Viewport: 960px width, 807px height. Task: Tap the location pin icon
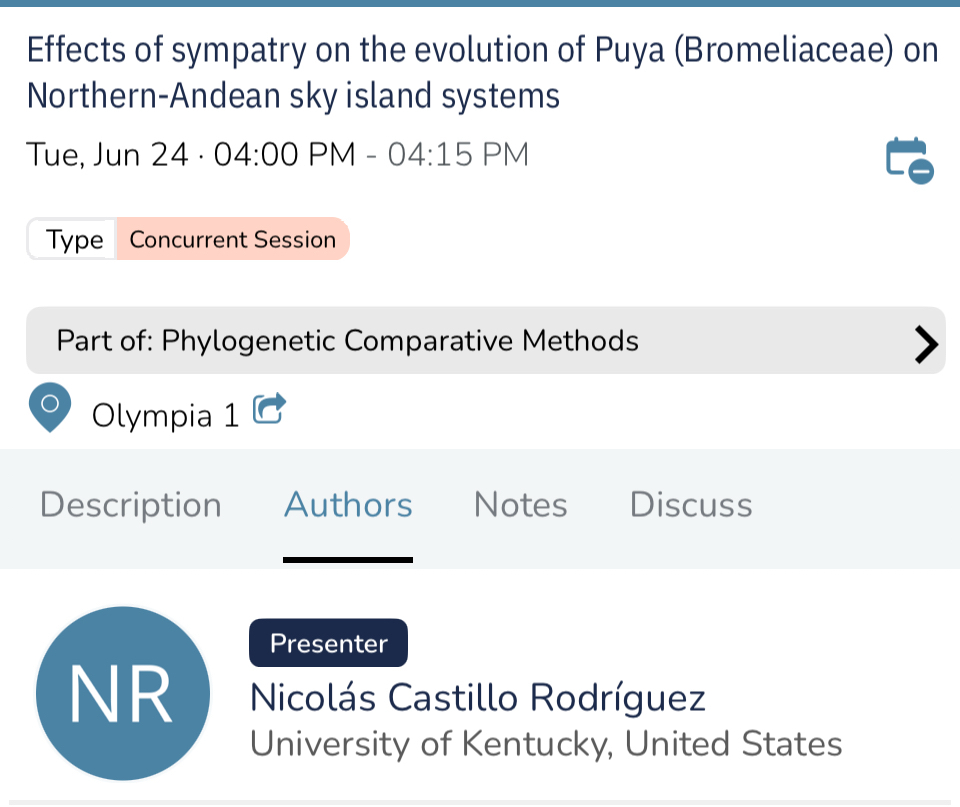click(x=50, y=409)
